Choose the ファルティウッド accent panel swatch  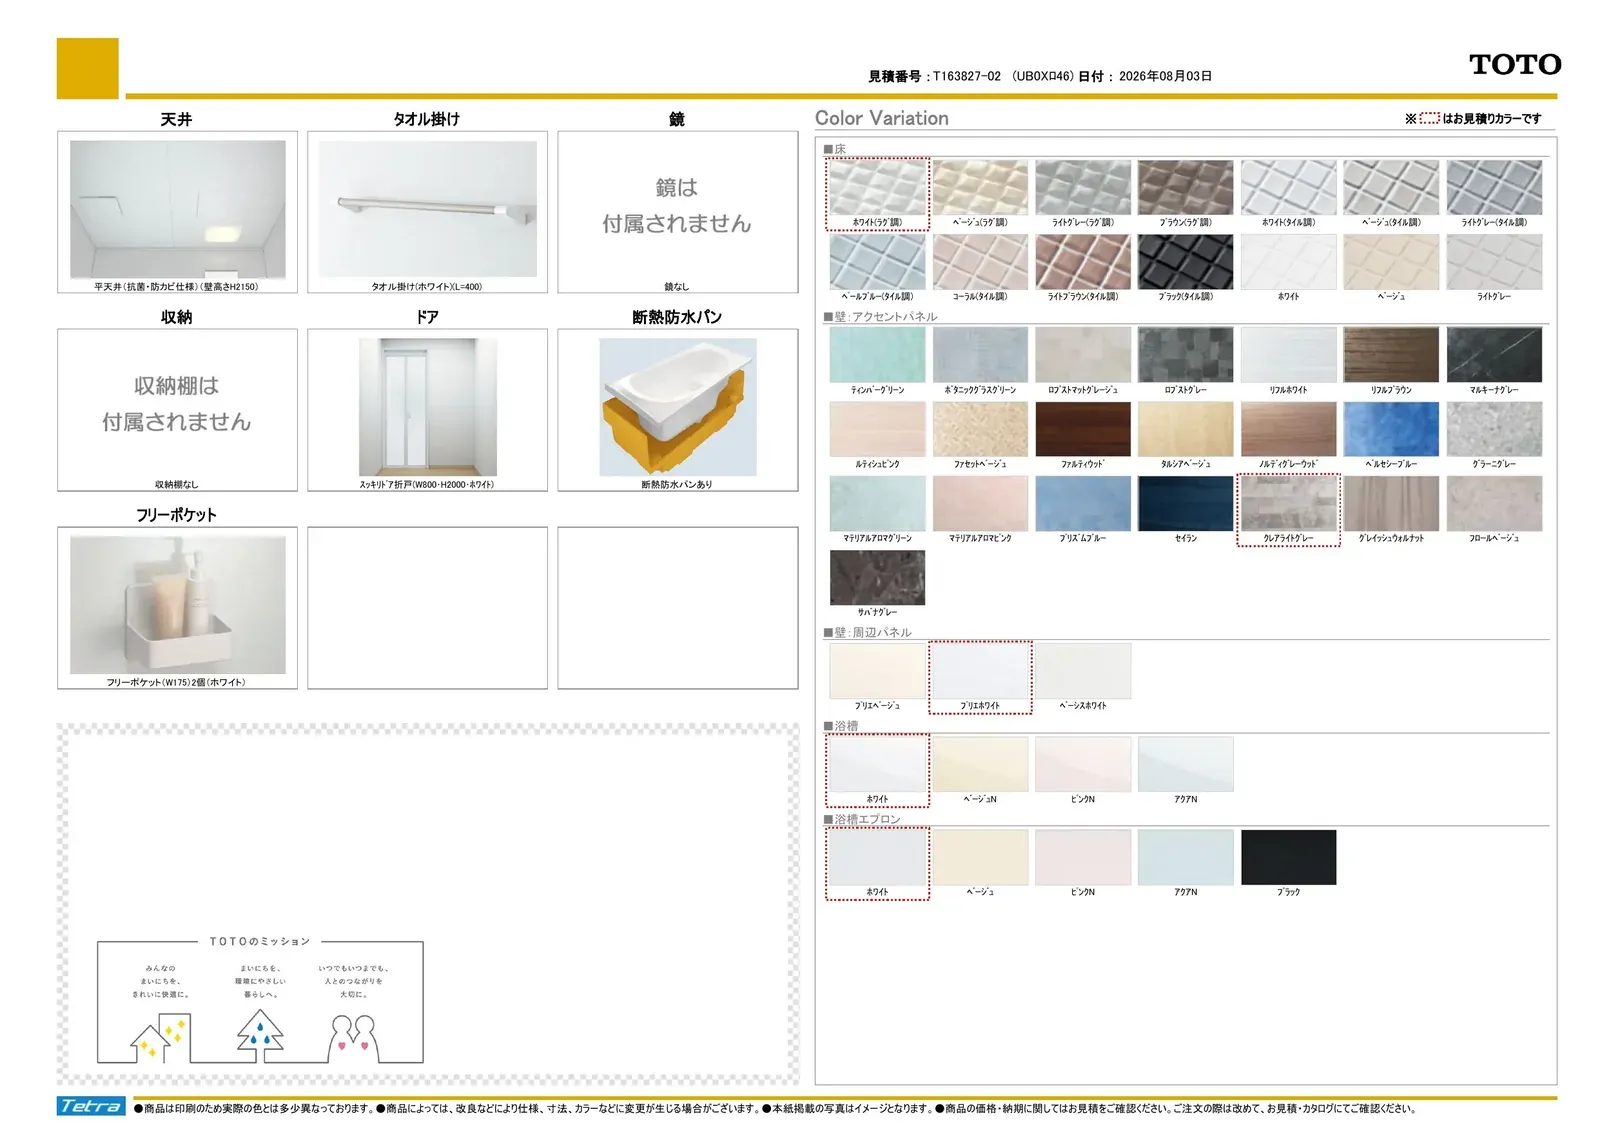[1083, 429]
